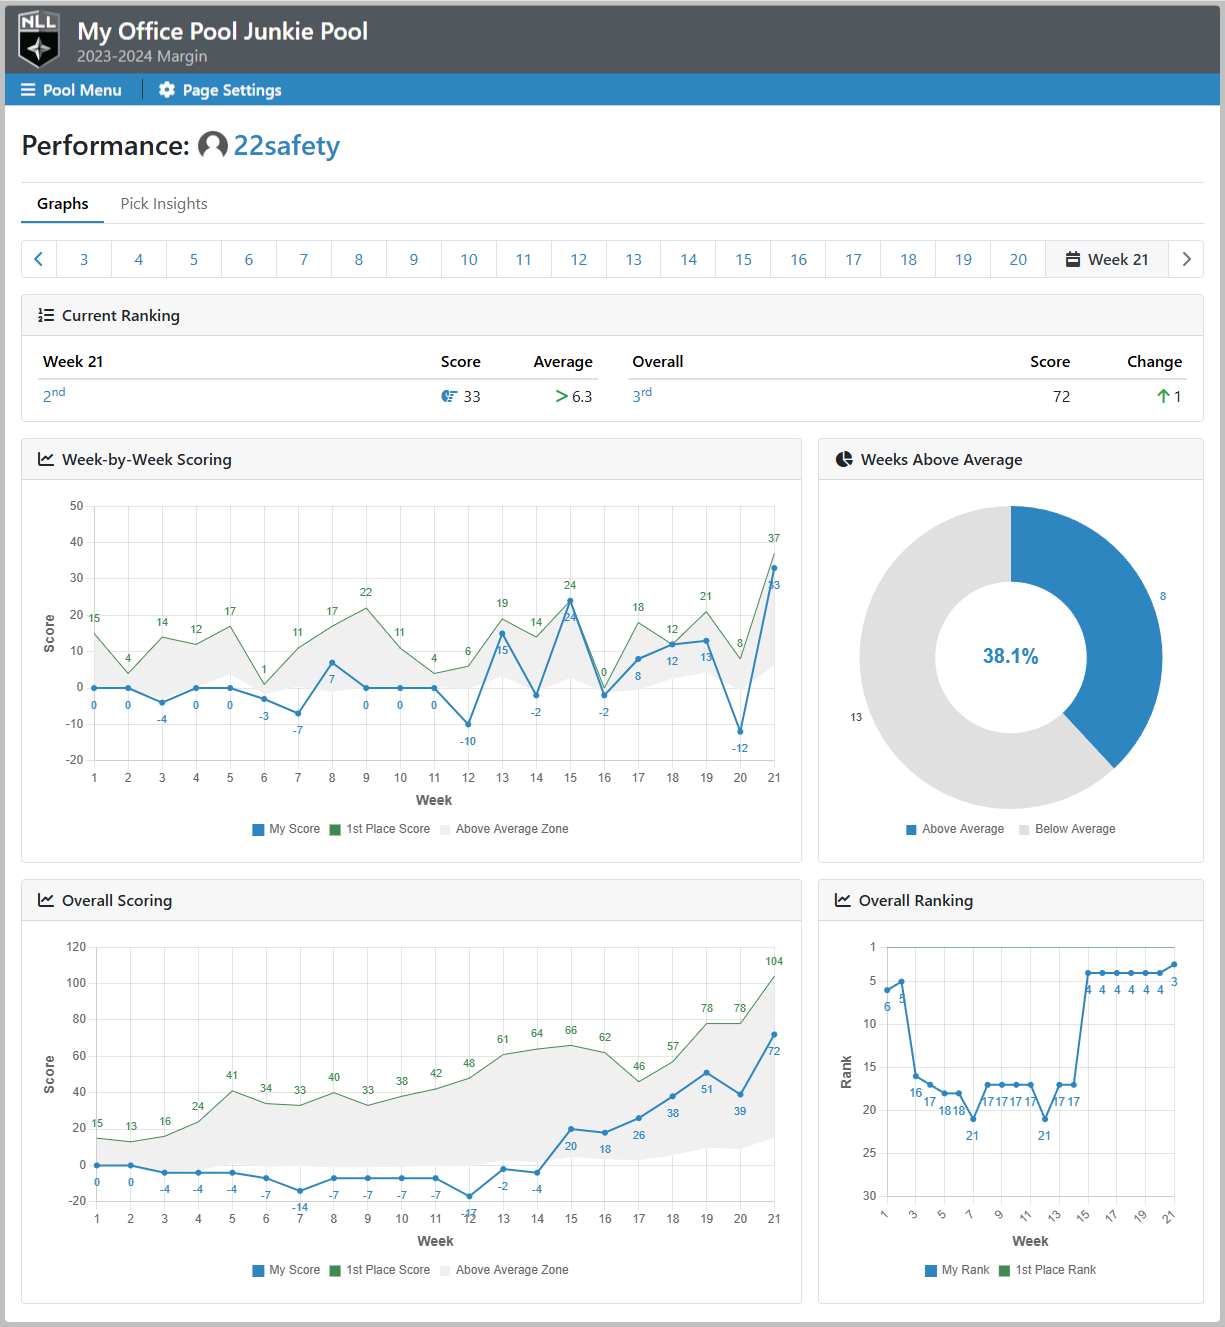
Task: Select week 7 in the week selector
Action: point(304,259)
